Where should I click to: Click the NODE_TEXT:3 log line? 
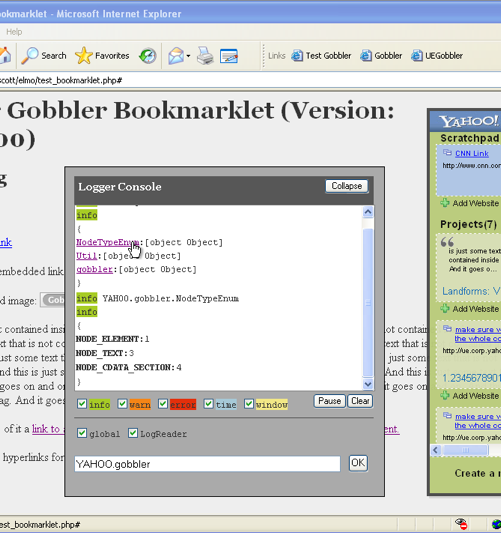[105, 354]
